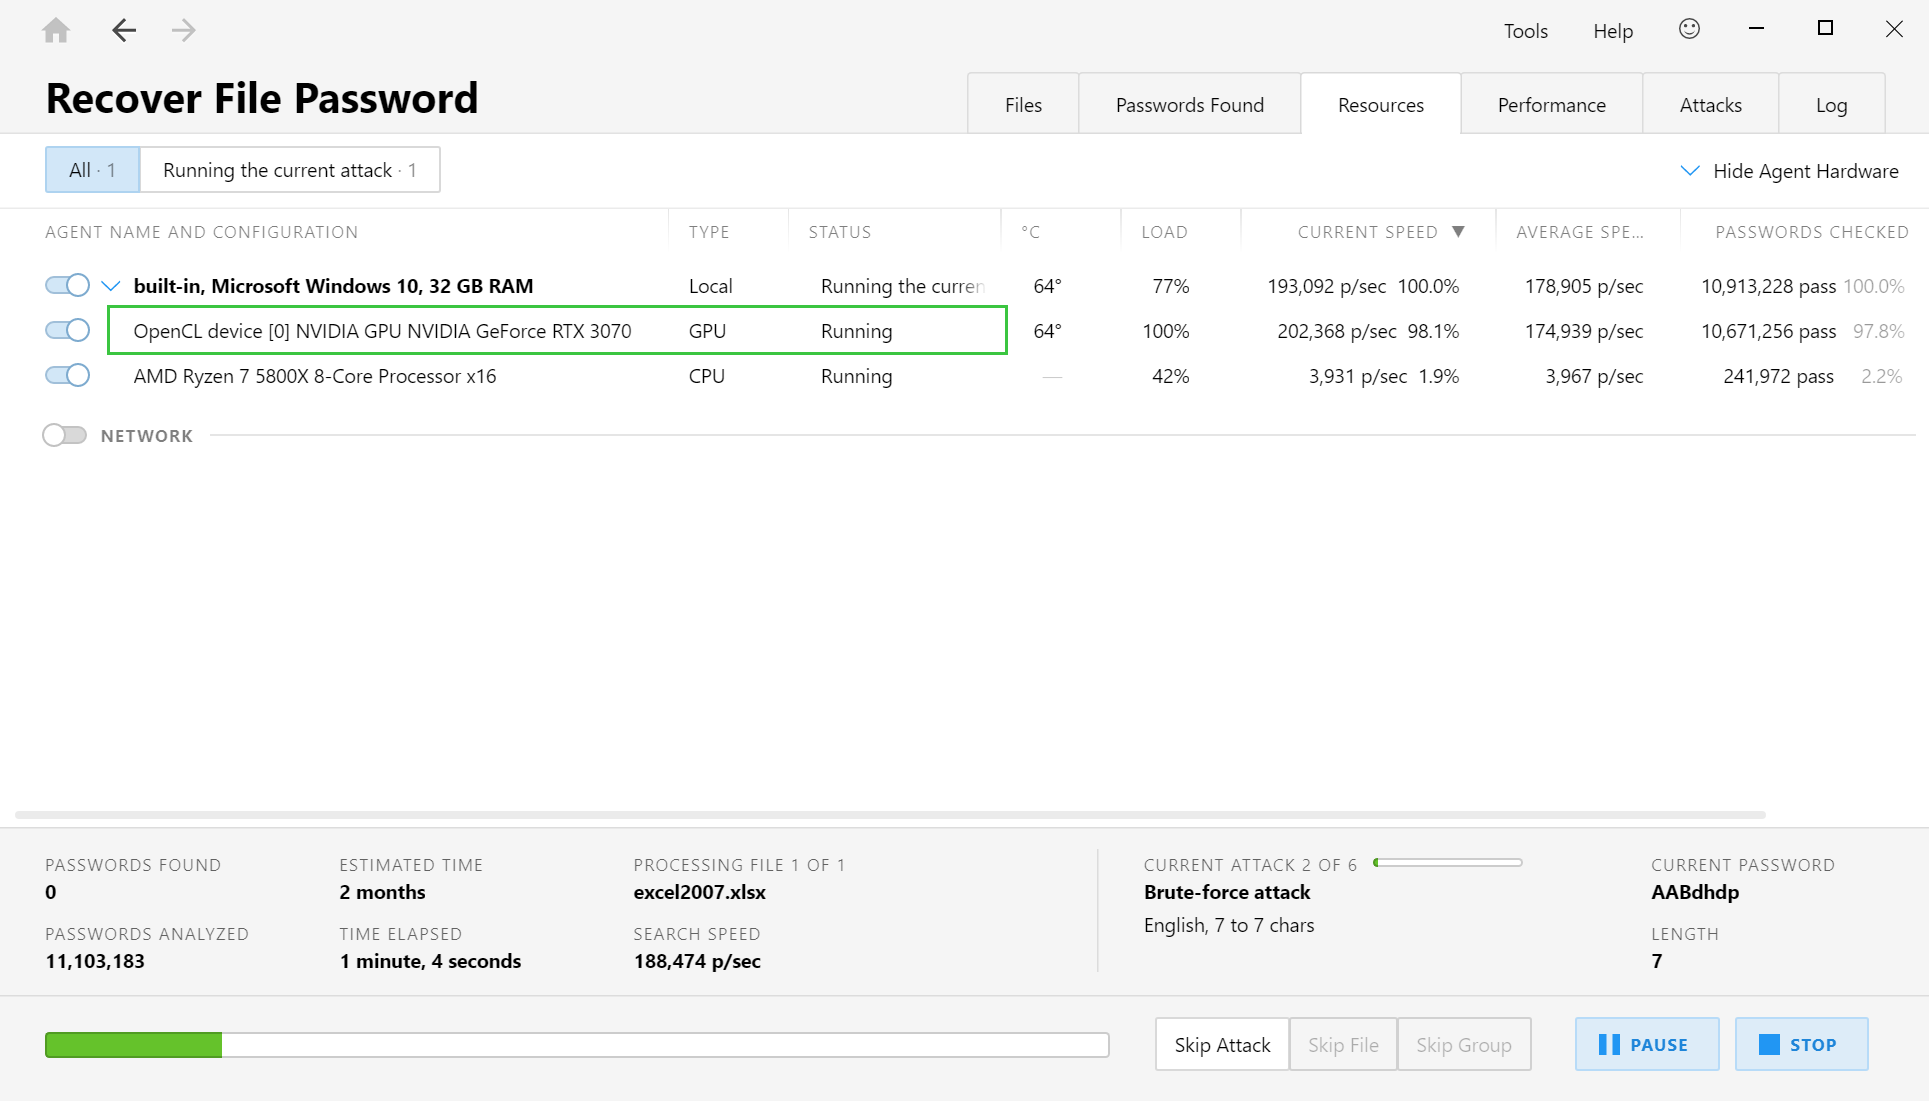
Task: Open the Tools menu
Action: click(1525, 31)
